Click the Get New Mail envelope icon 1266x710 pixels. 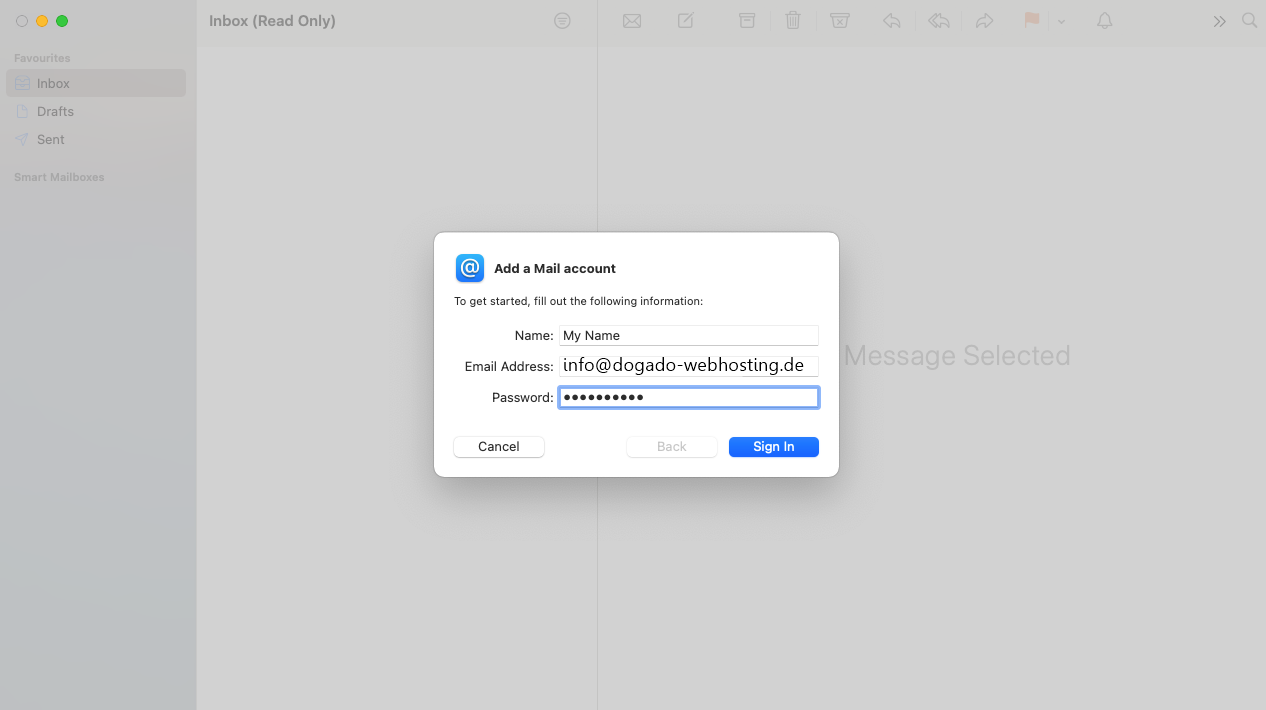point(632,21)
